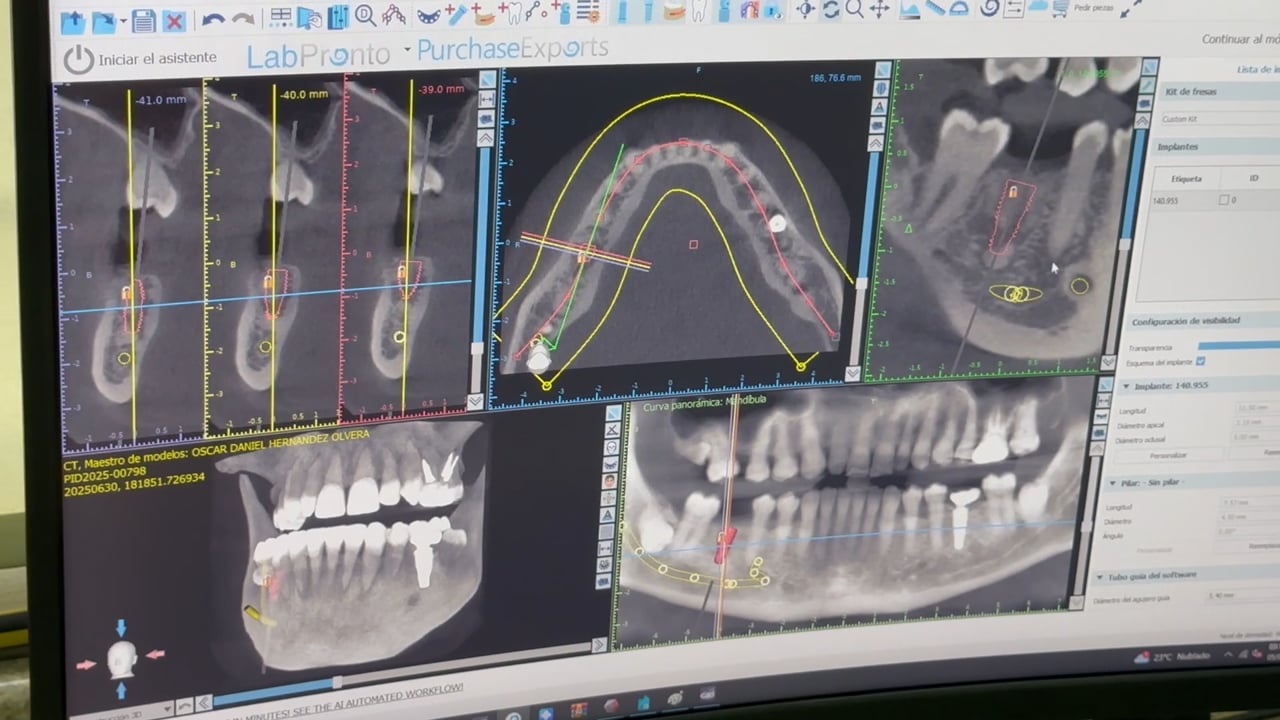Select the rotate view tool
1280x720 pixels.
[830, 10]
